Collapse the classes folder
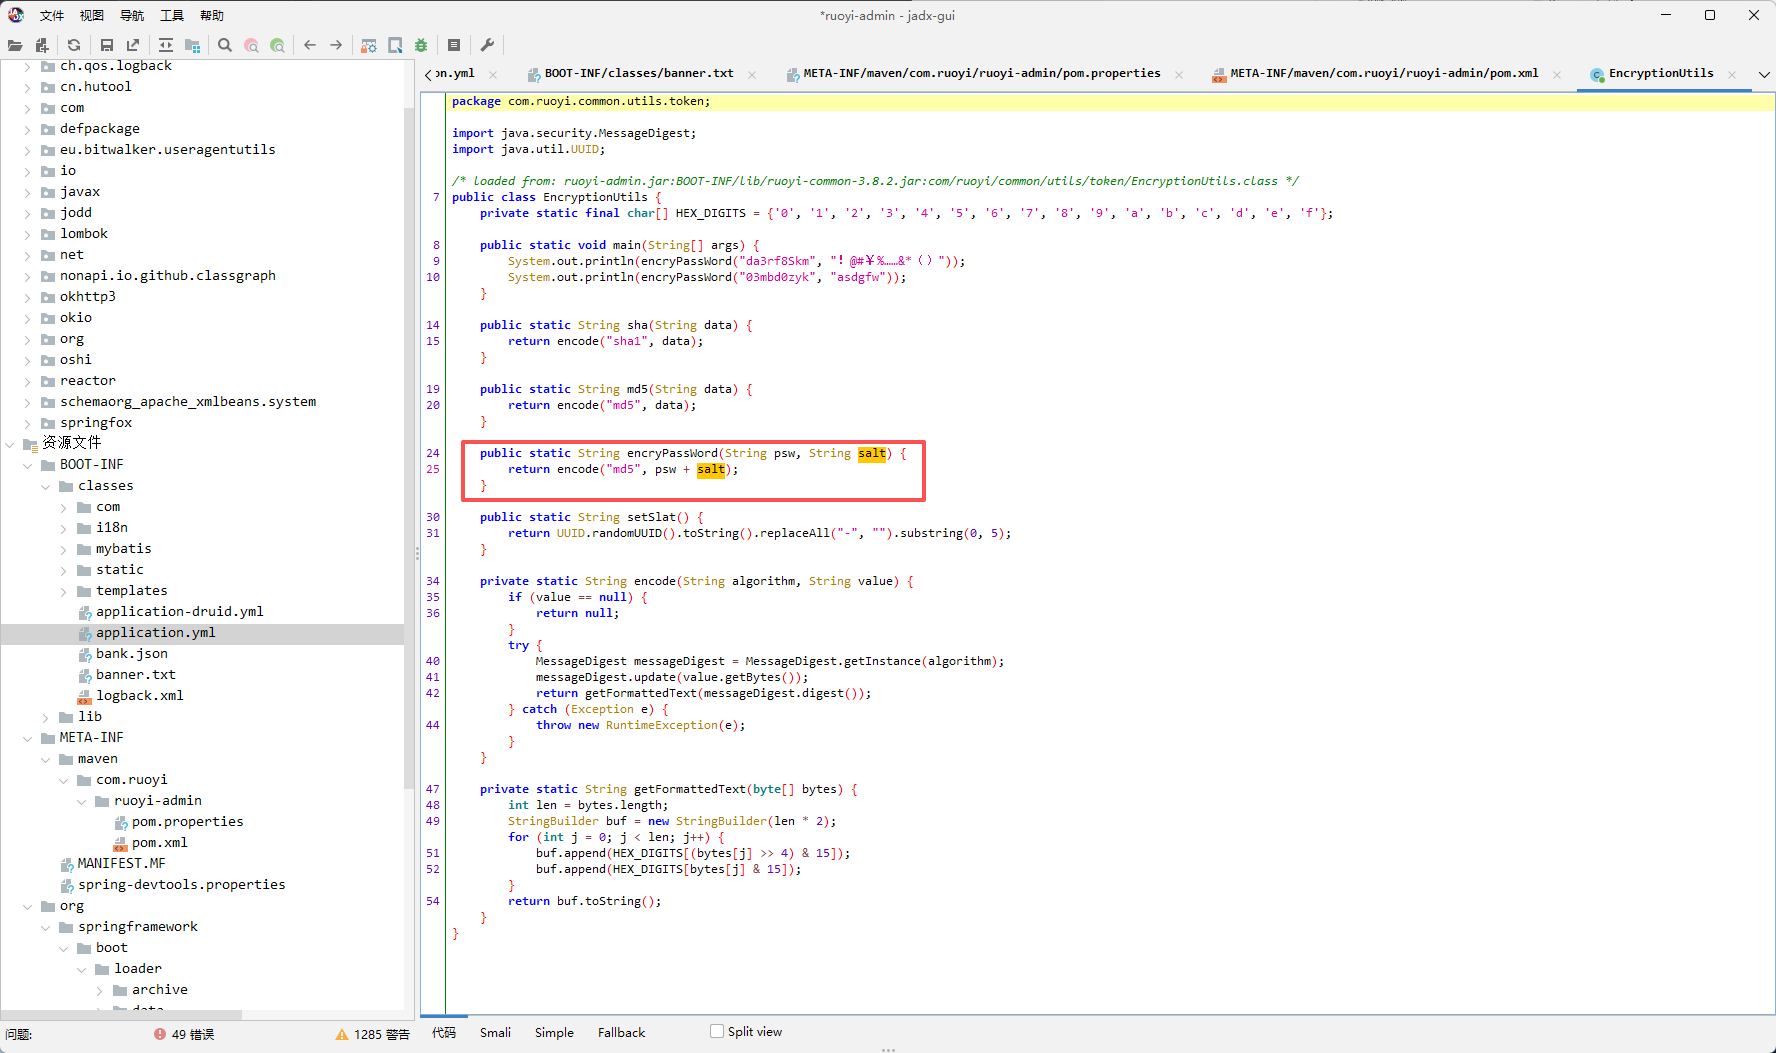 click(46, 486)
